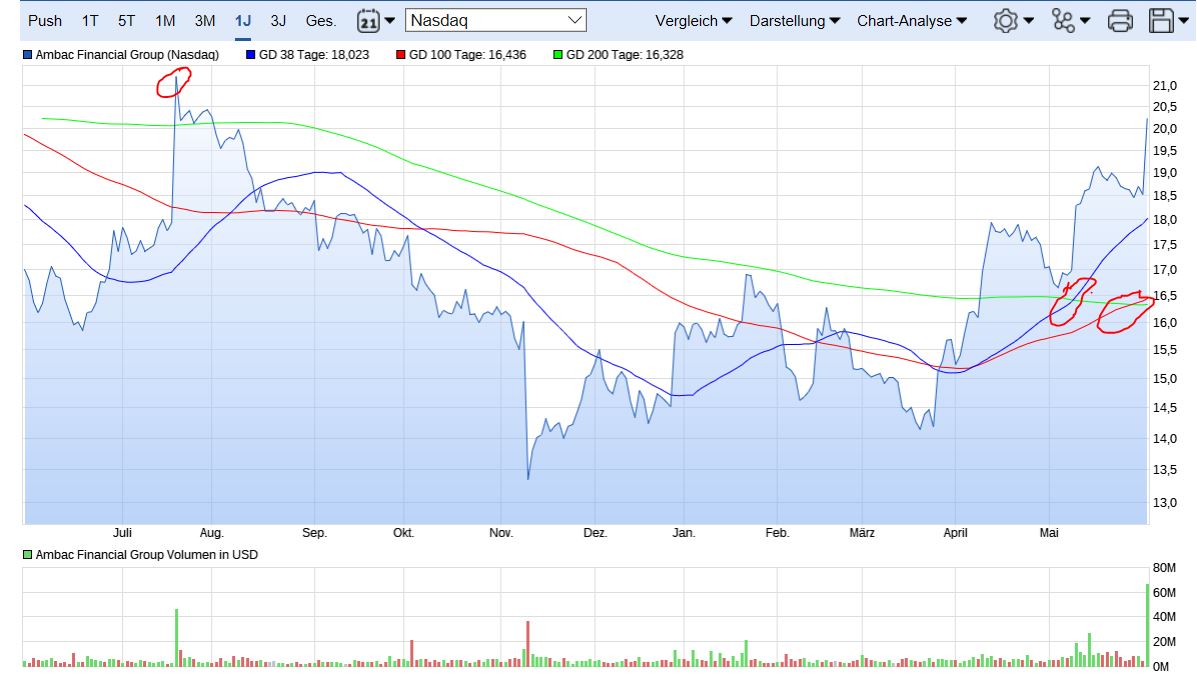Click the floppy disk save icon
This screenshot has width=1197, height=679.
[1162, 20]
